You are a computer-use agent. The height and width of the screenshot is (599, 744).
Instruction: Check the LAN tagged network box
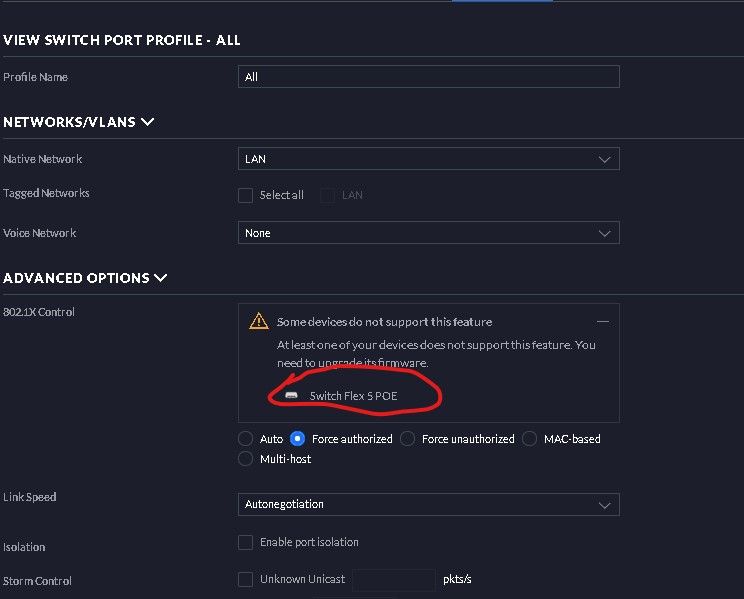327,195
